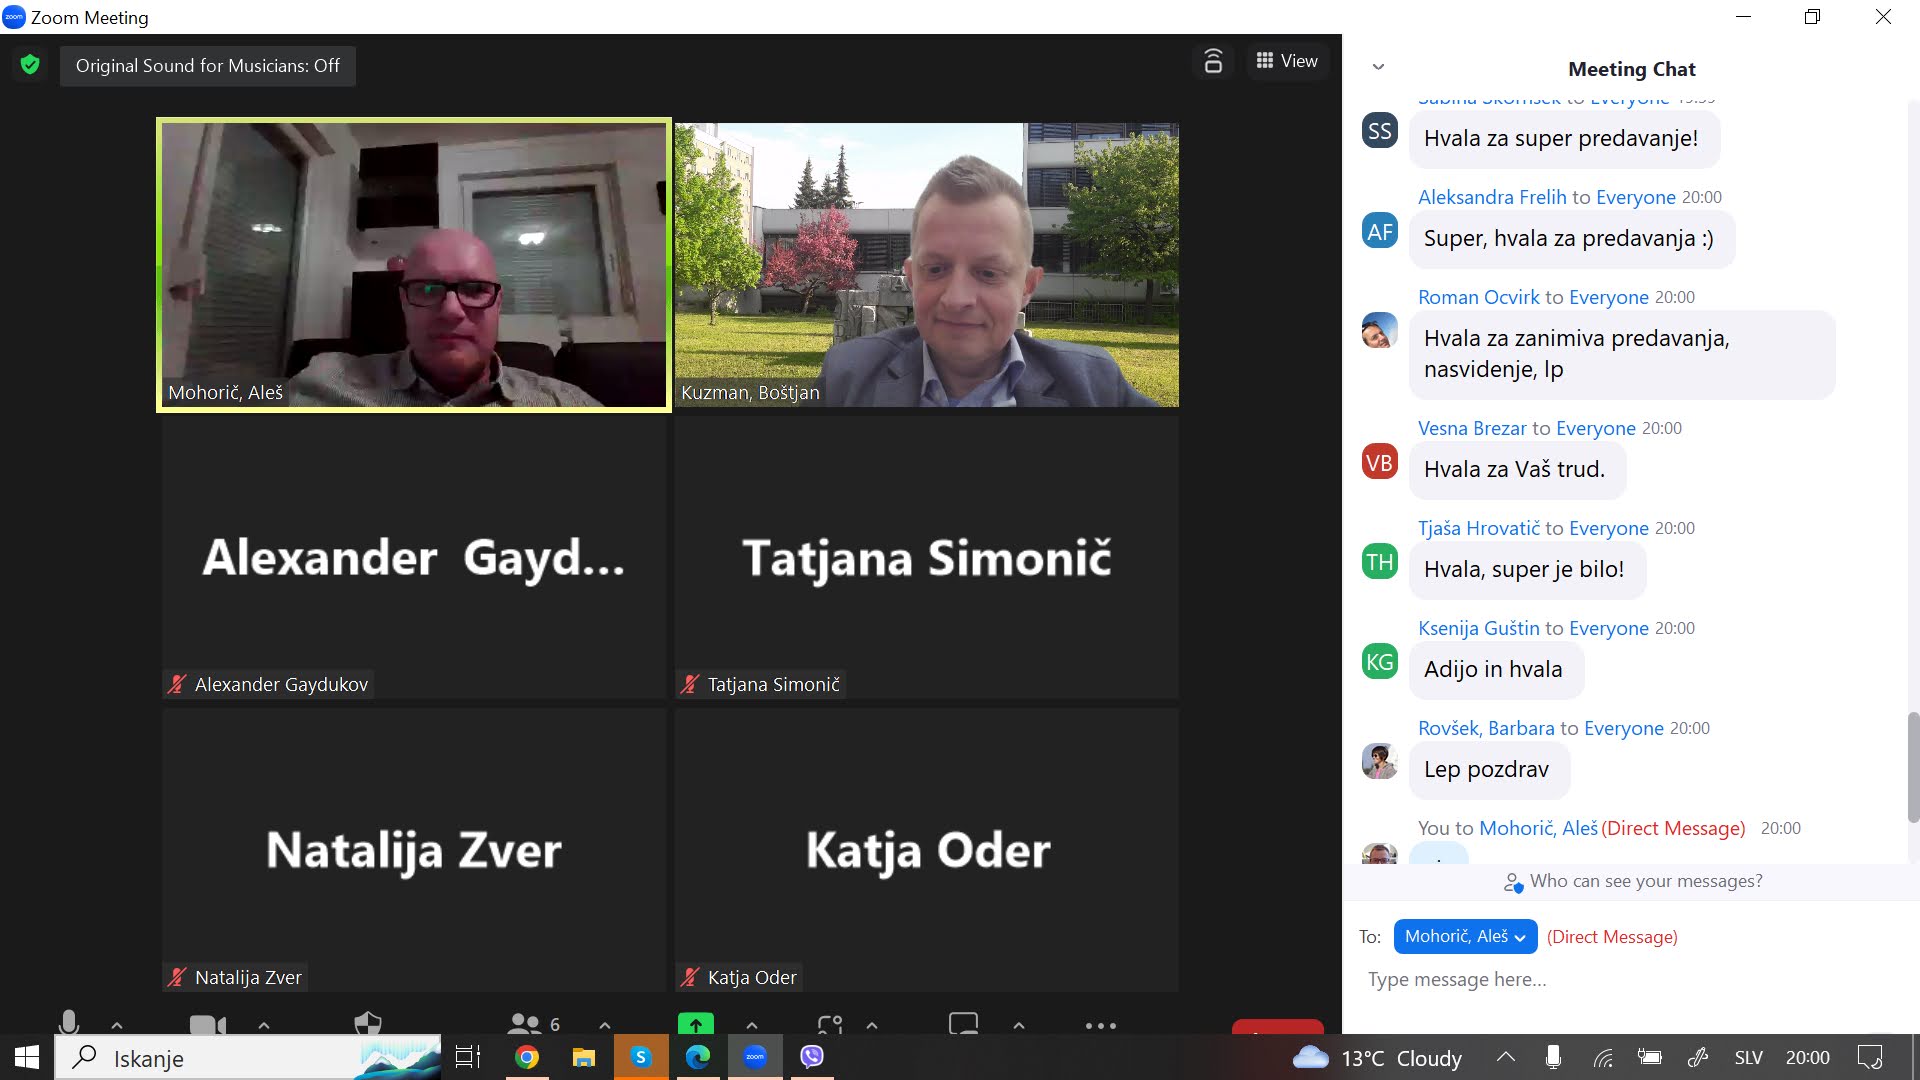
Task: Click the screen lock icon beside View
Action: click(1213, 61)
